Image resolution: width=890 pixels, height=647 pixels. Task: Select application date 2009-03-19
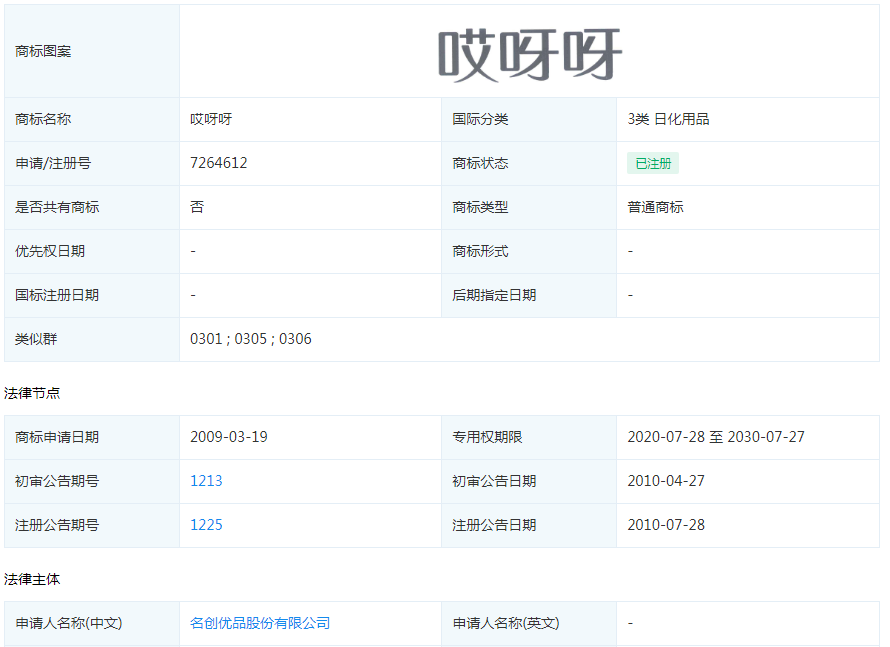229,436
